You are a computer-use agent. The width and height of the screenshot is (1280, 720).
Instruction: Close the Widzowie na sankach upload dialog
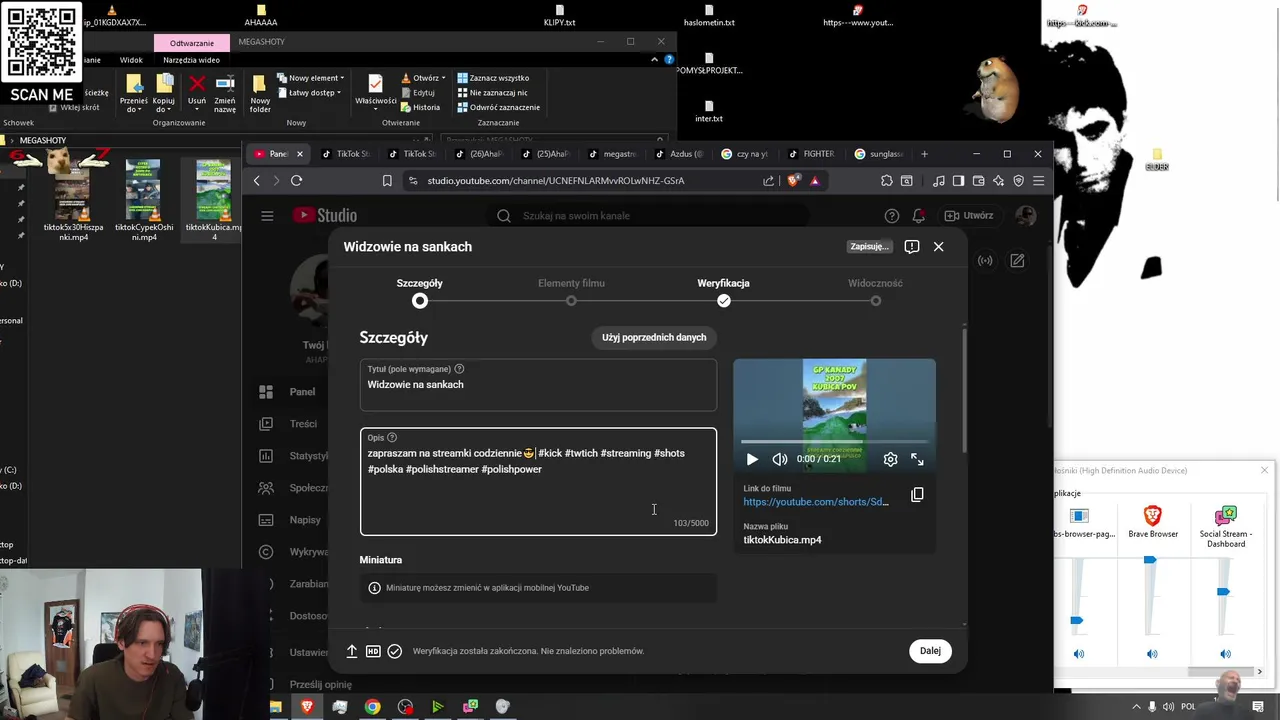938,246
